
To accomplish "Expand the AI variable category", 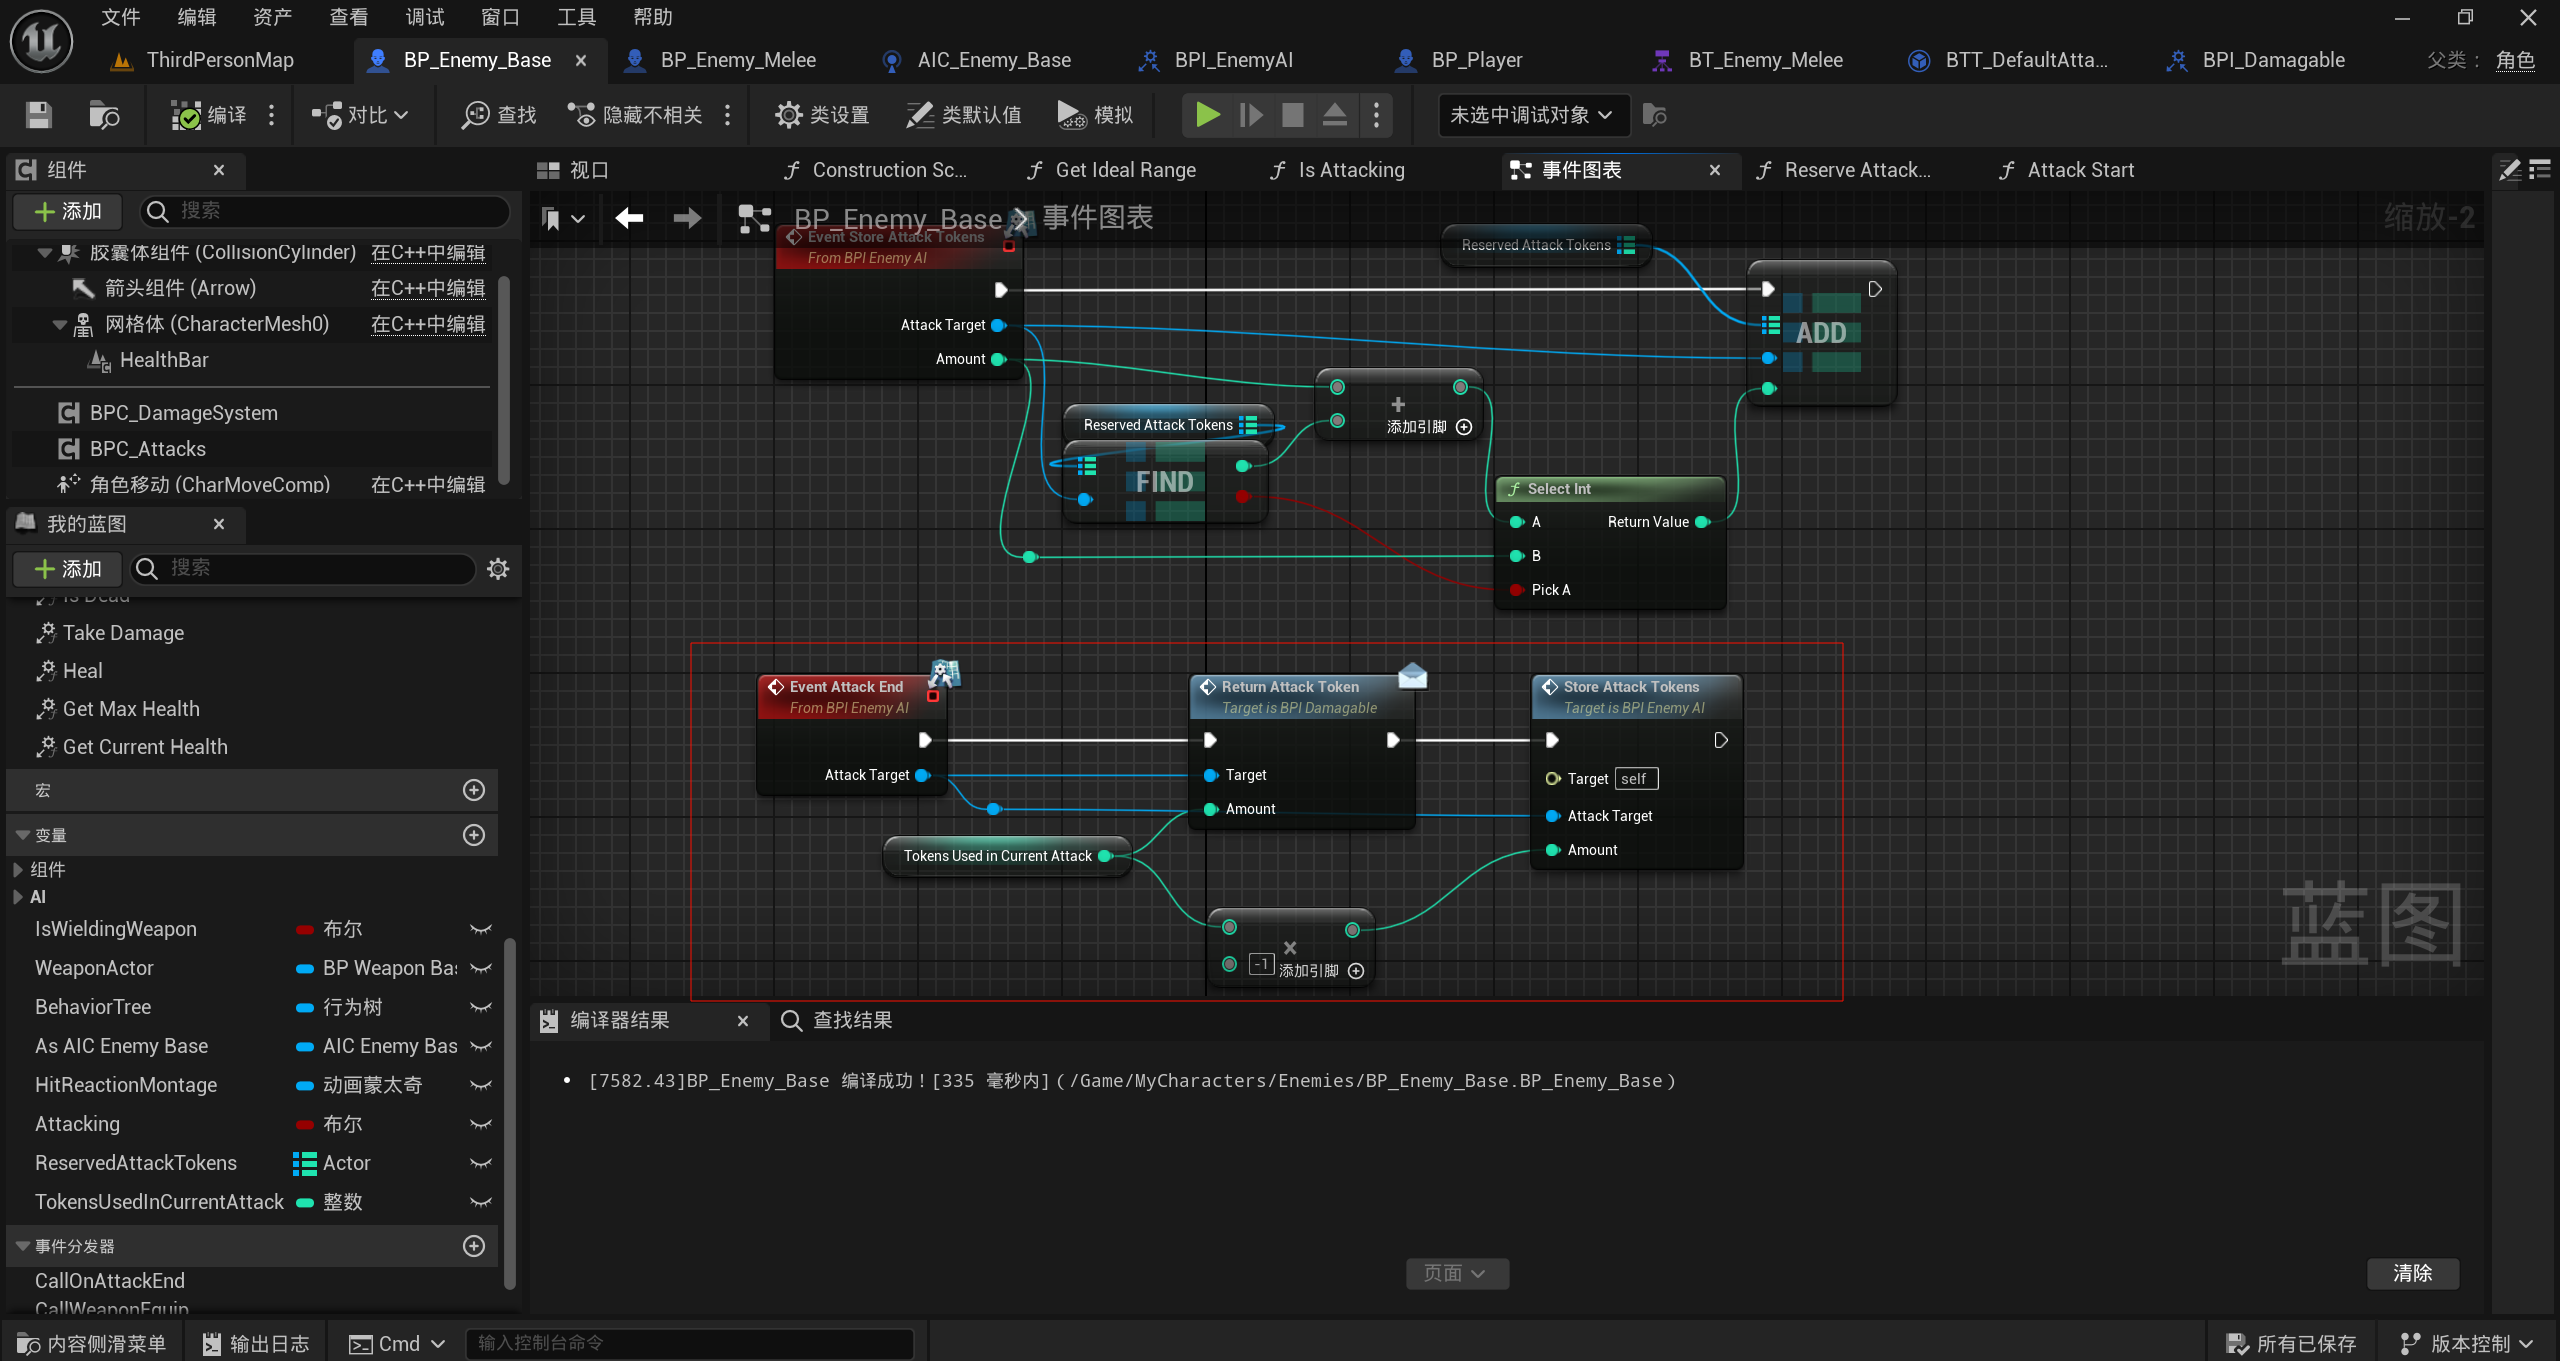I will tap(18, 897).
